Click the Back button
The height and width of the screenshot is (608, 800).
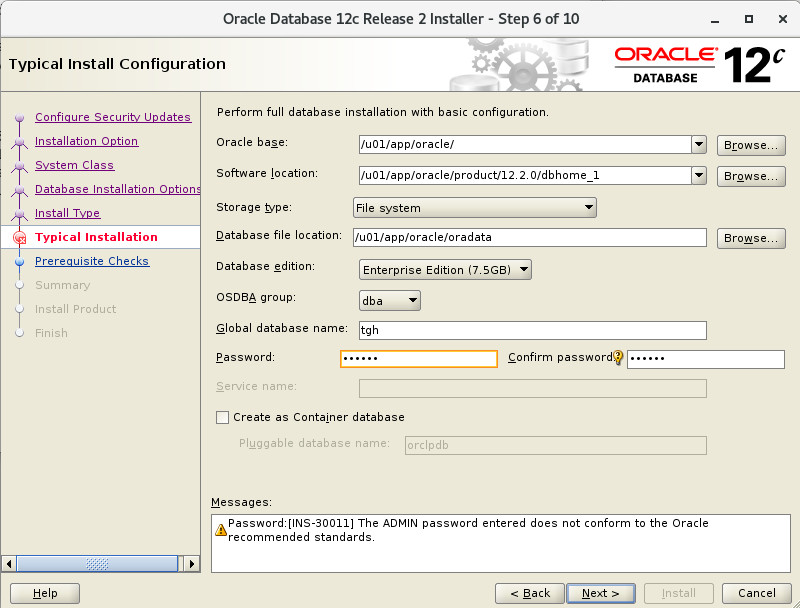coord(530,593)
